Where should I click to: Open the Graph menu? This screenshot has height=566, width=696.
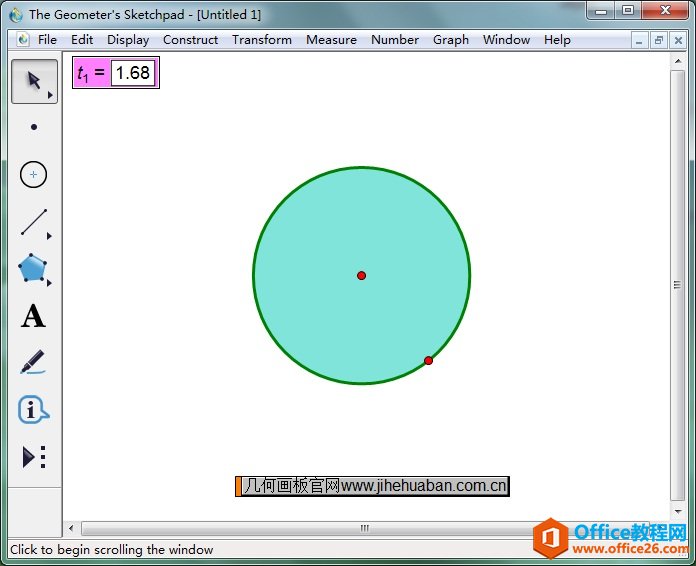click(450, 40)
